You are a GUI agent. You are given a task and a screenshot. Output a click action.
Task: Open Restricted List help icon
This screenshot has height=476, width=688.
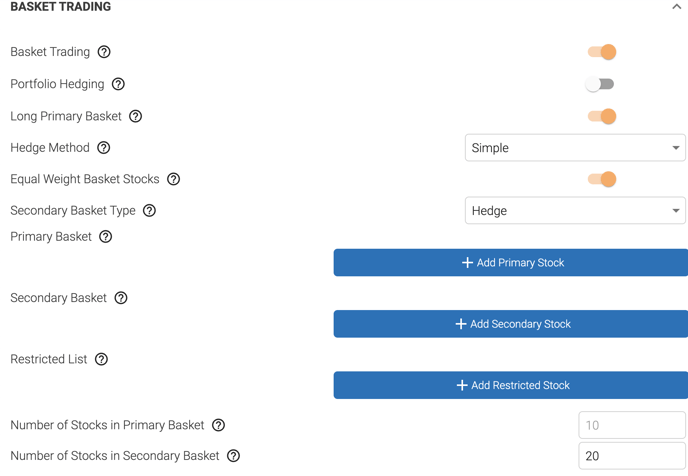click(x=101, y=359)
